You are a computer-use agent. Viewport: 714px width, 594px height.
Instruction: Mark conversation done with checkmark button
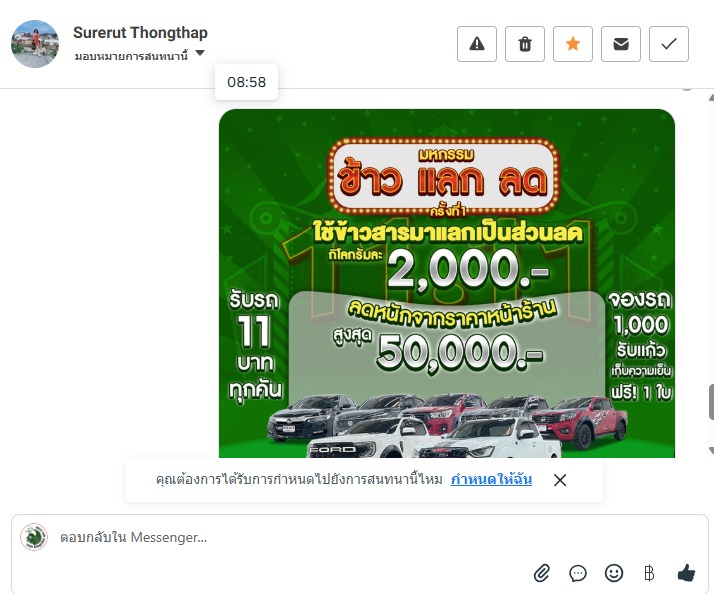click(669, 44)
